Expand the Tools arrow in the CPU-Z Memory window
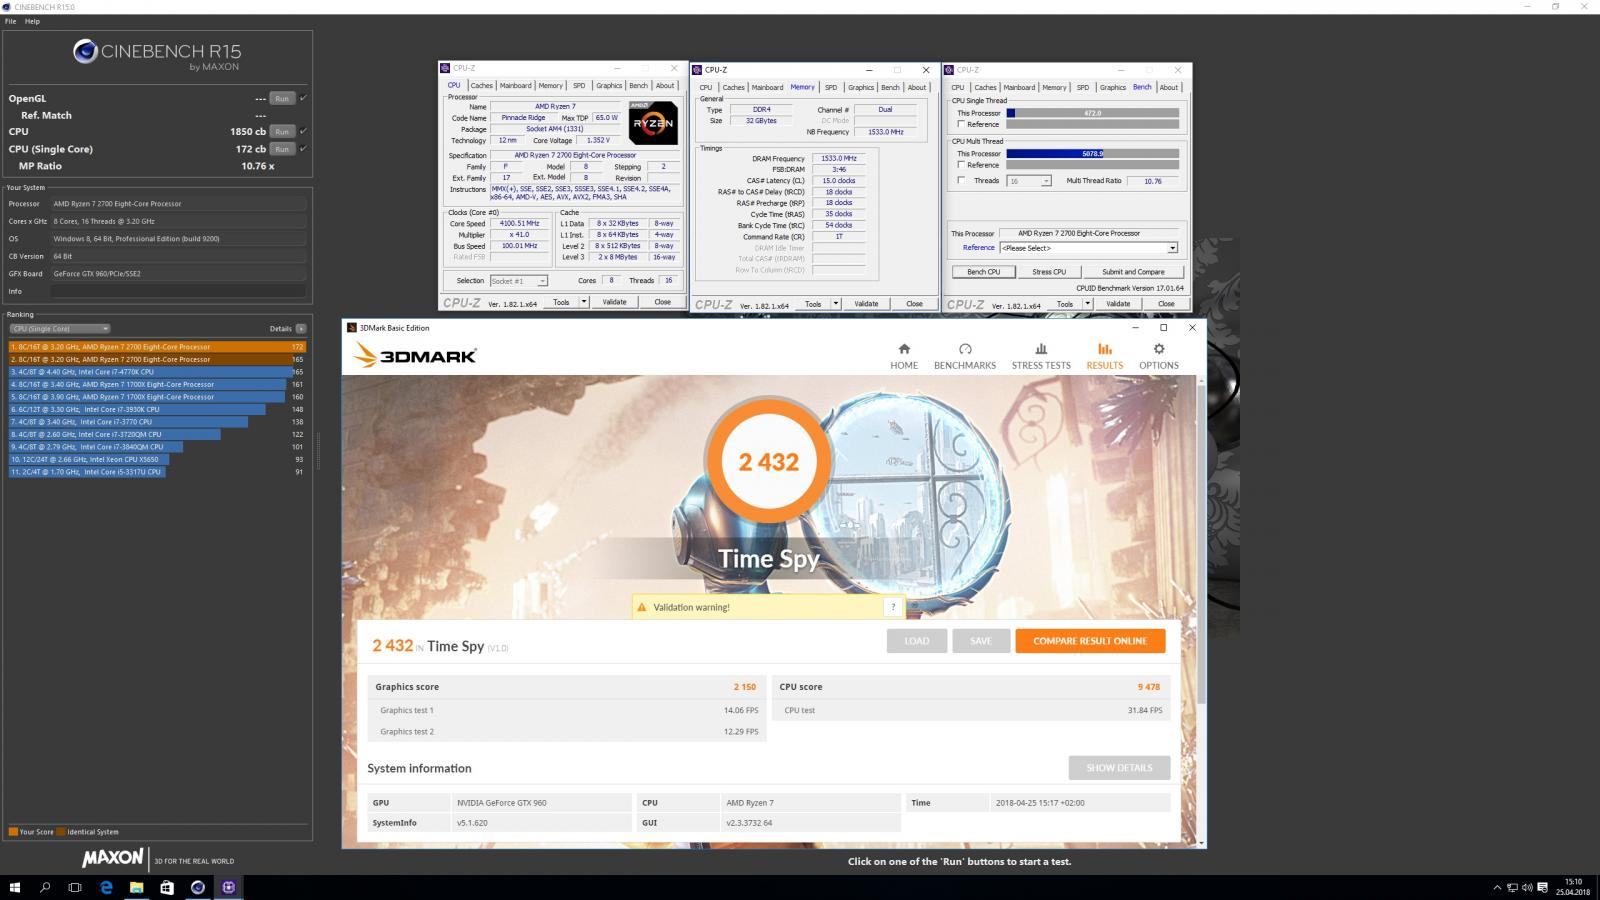Viewport: 1600px width, 900px height. click(x=836, y=304)
